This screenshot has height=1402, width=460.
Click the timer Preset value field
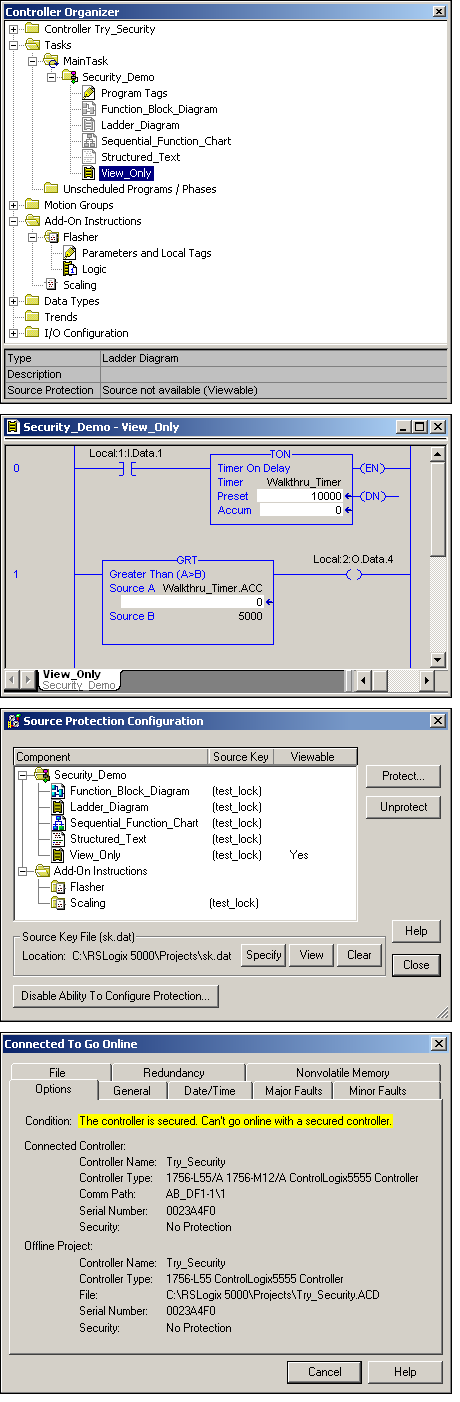[301, 496]
